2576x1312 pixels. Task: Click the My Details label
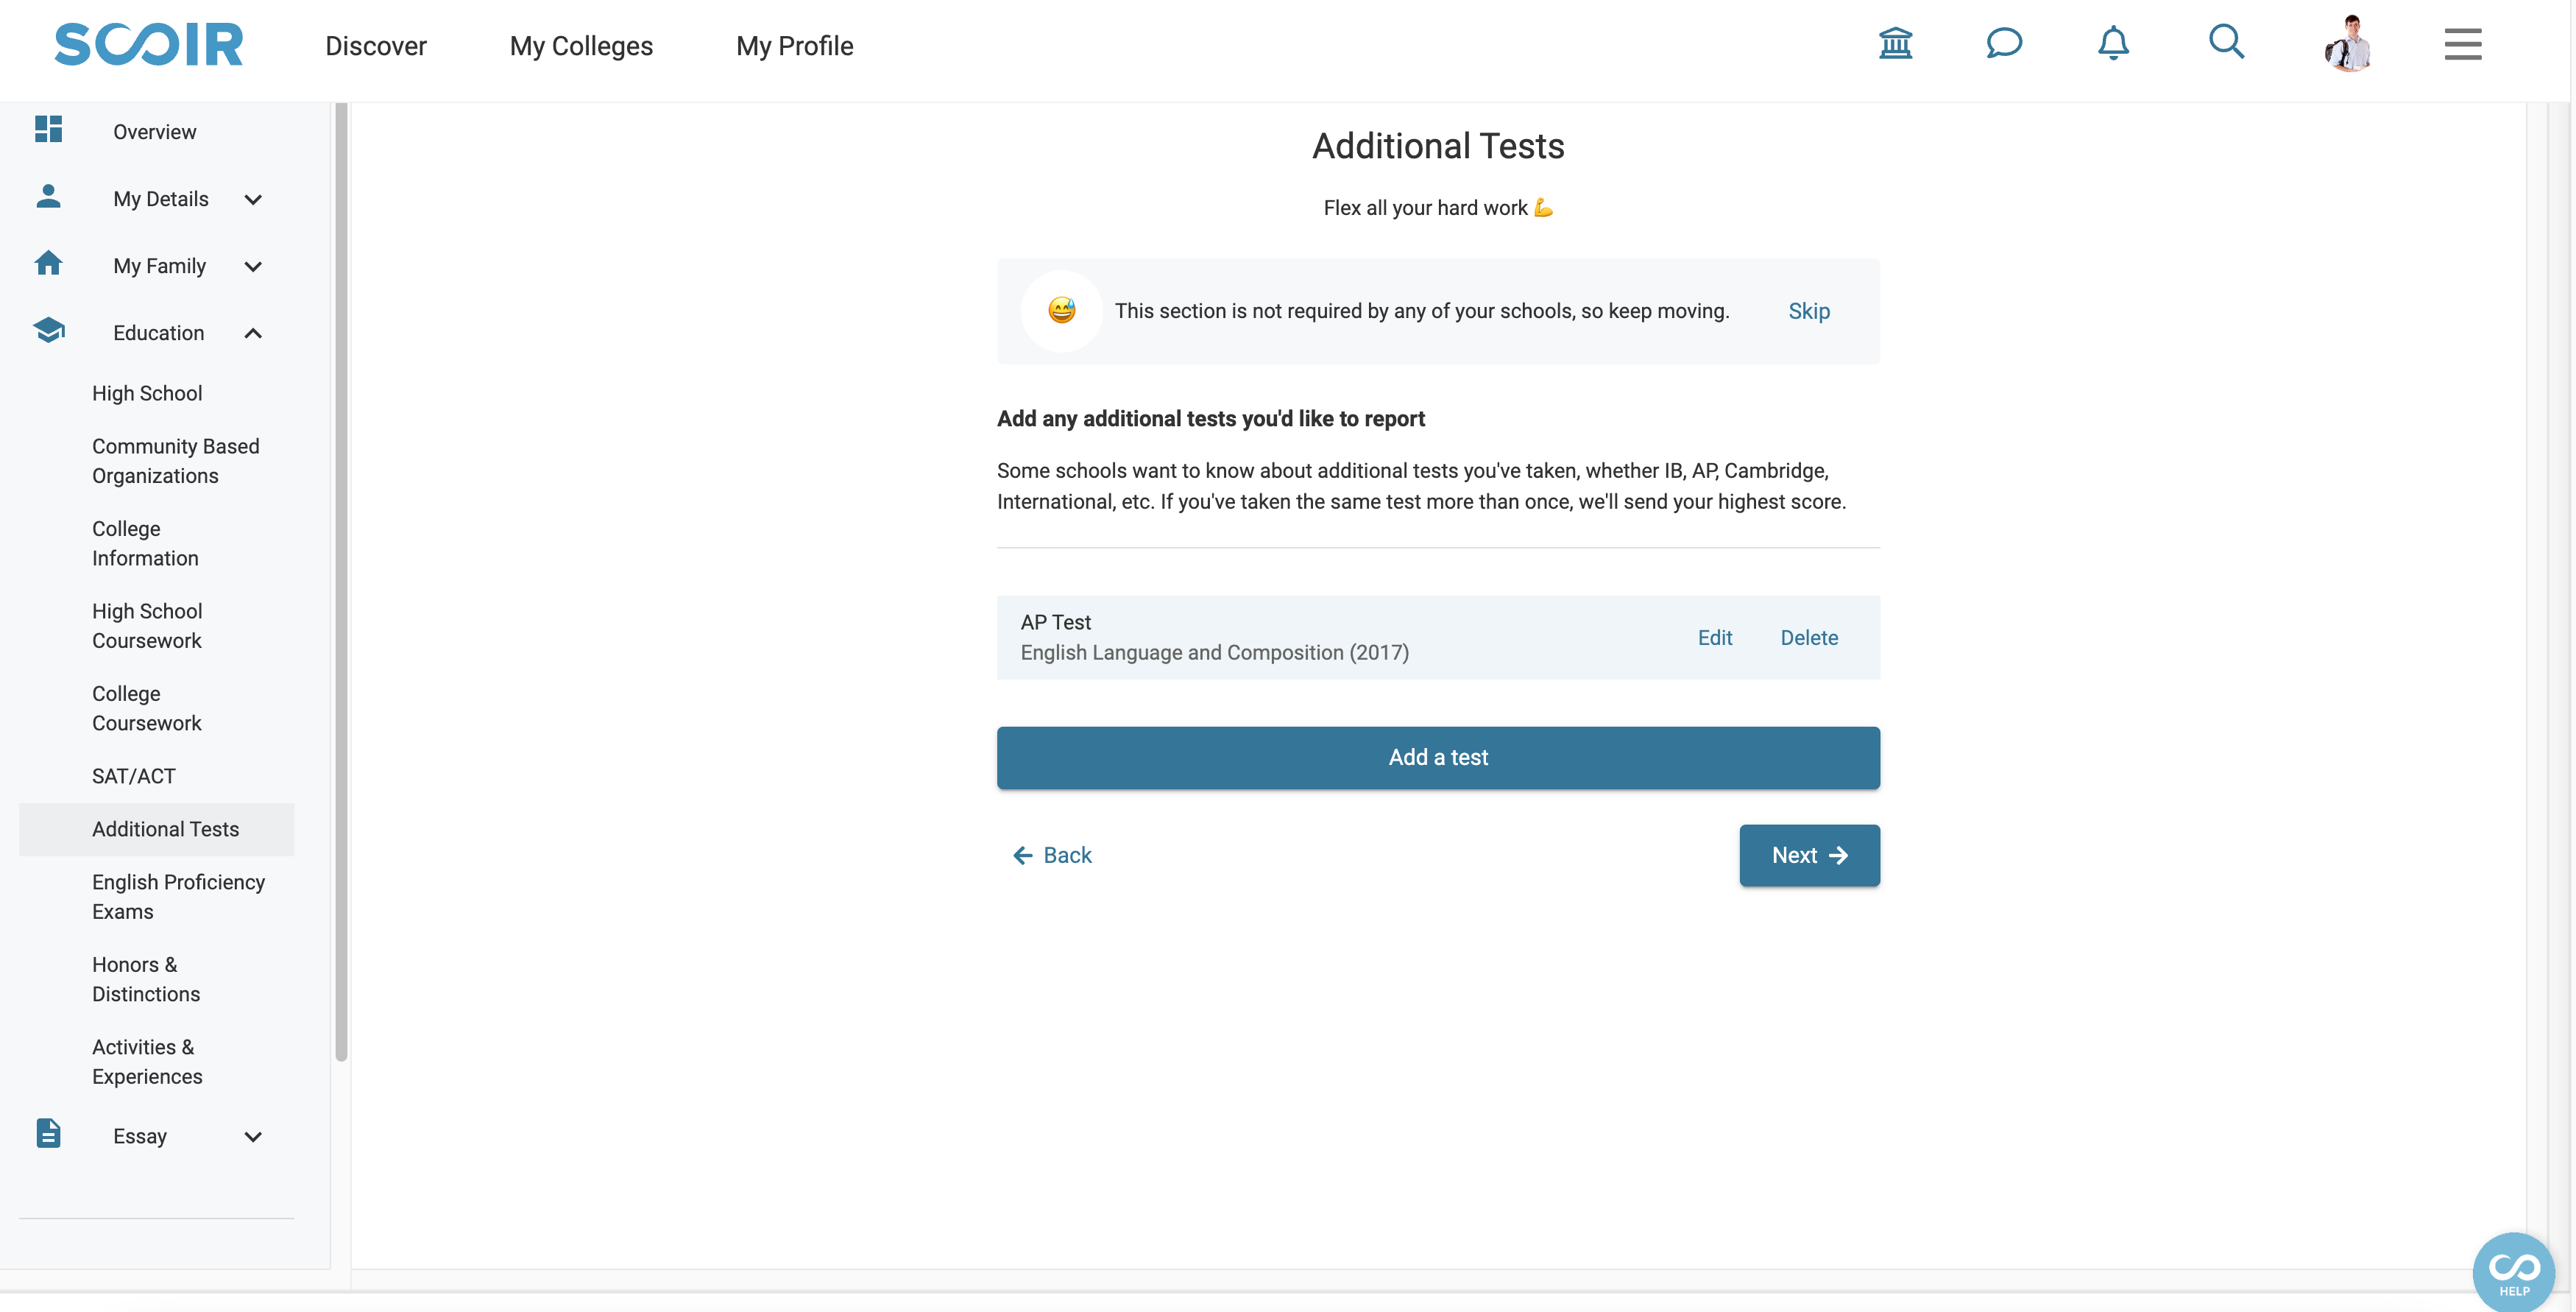(x=161, y=199)
